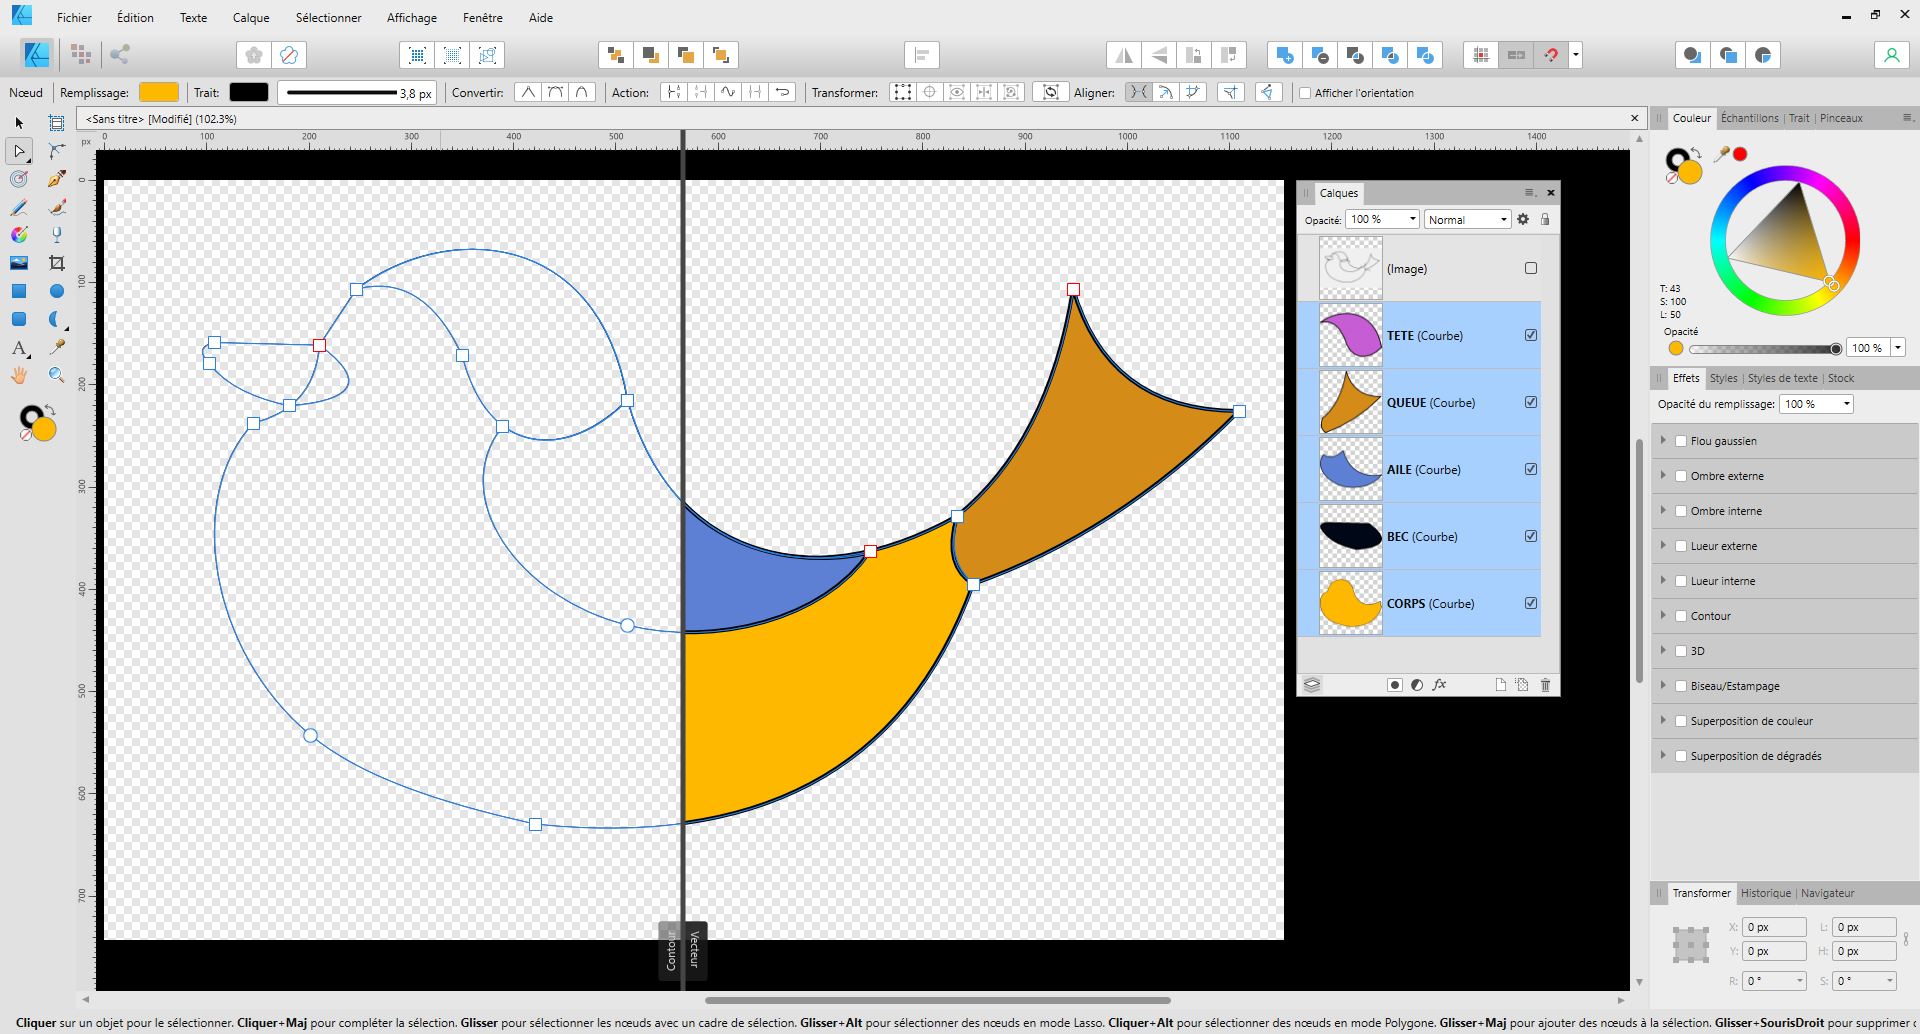Click the stroke width line field
This screenshot has width=1920, height=1034.
[357, 93]
